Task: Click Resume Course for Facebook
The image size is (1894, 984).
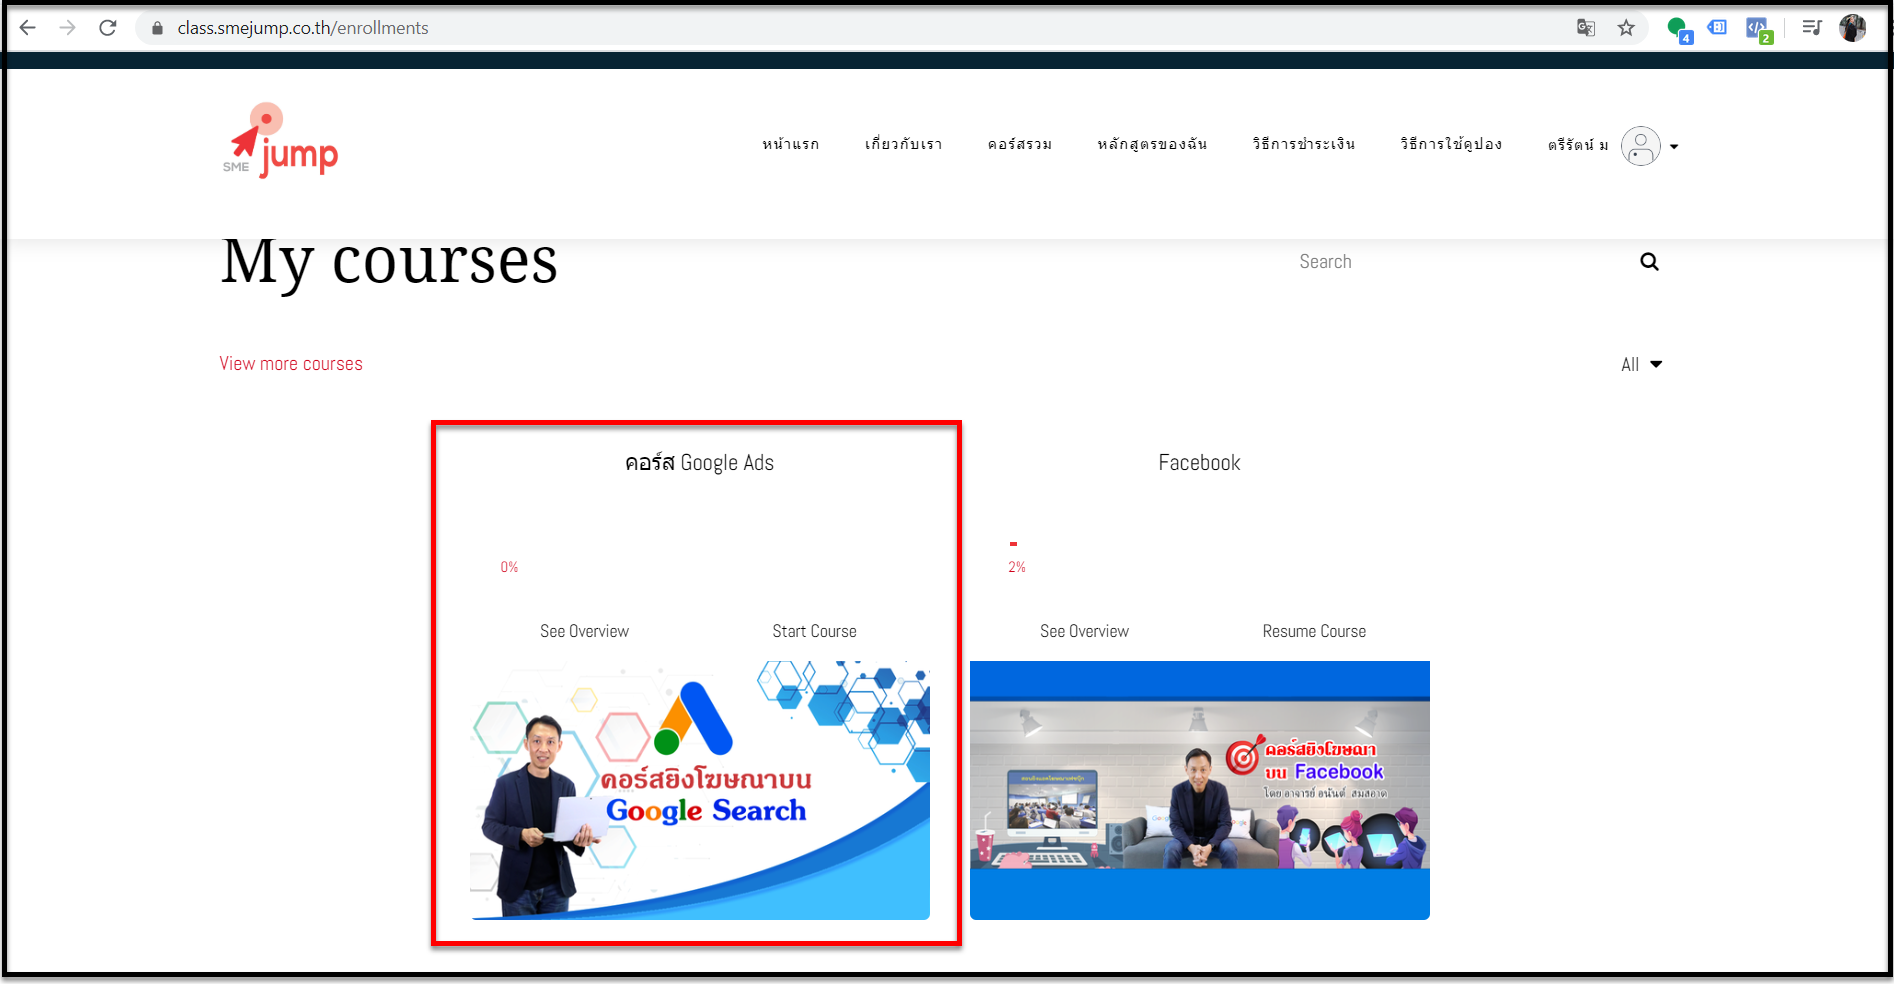Action: [x=1314, y=631]
